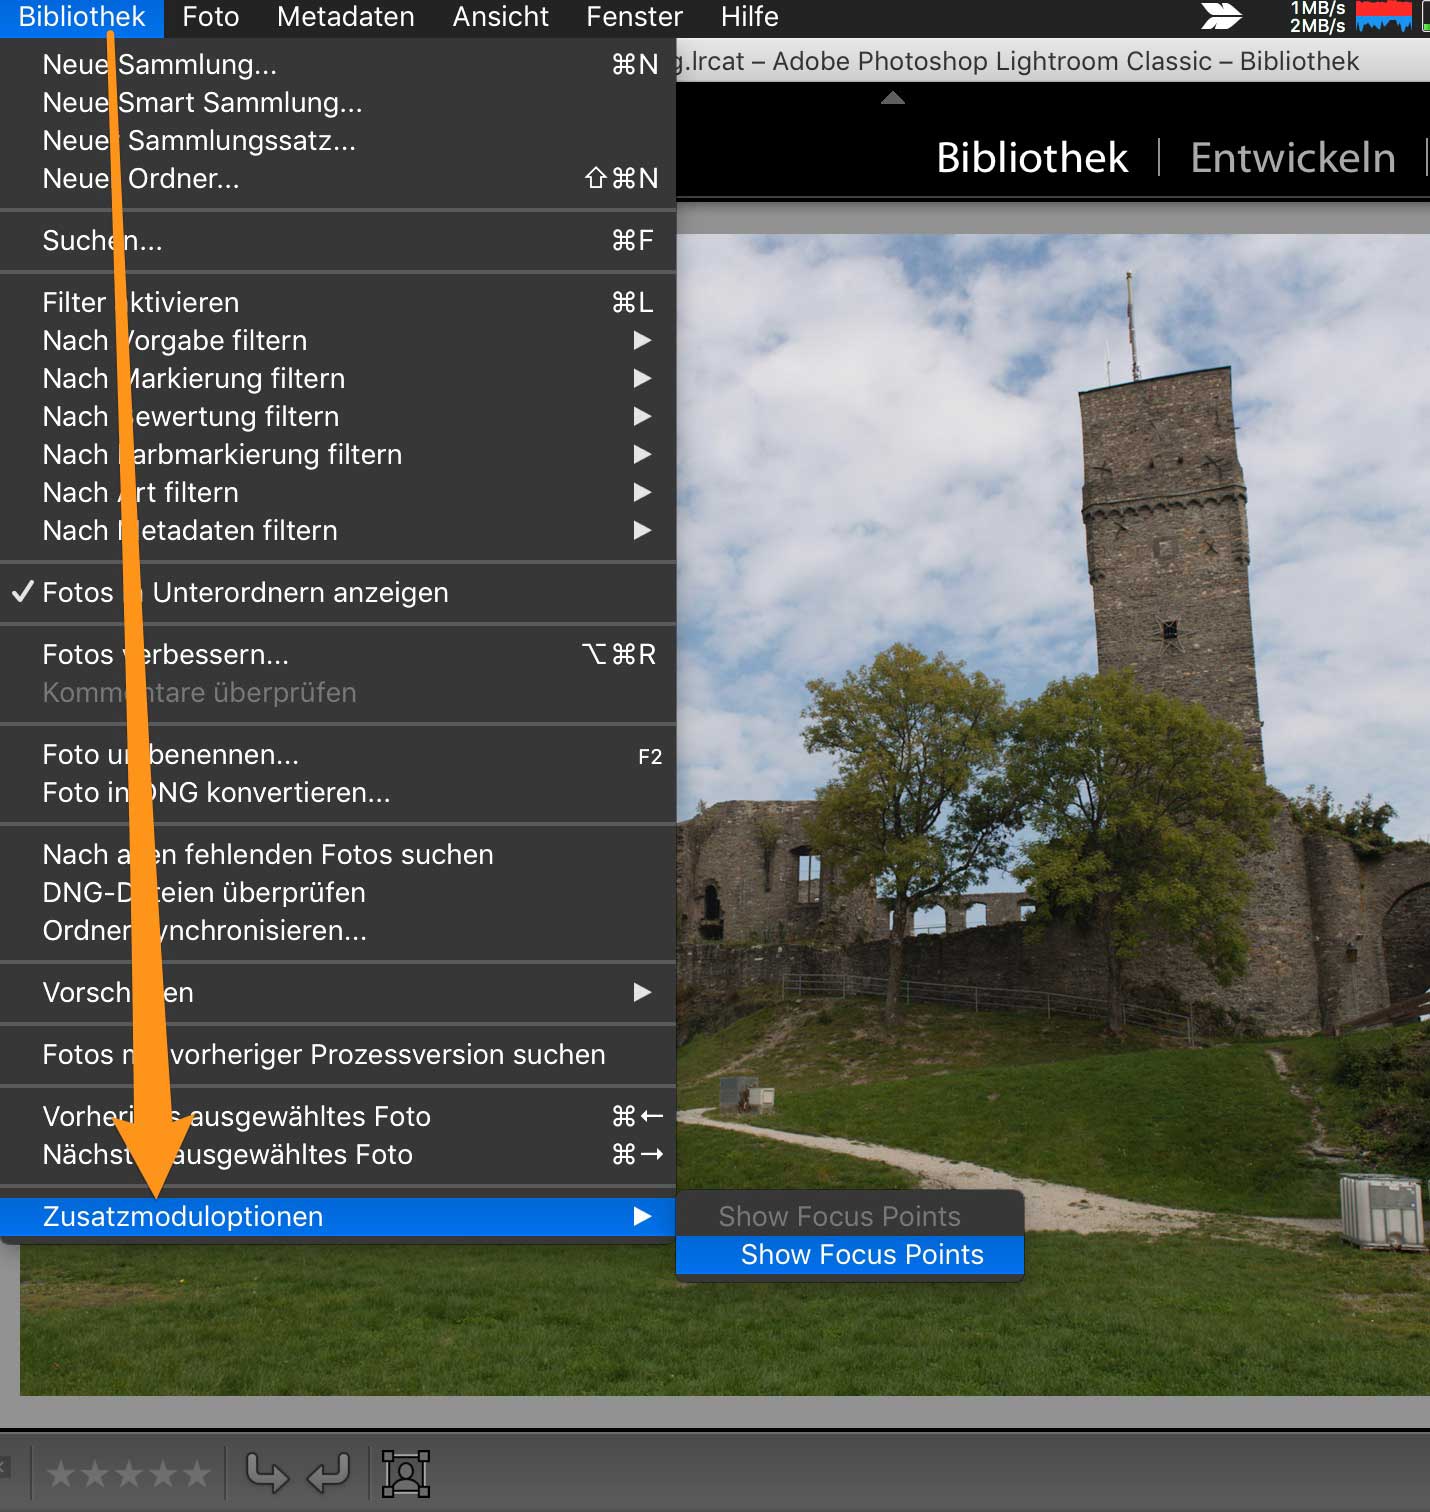Switch to the Entwickeln module
Viewport: 1430px width, 1512px height.
1292,158
